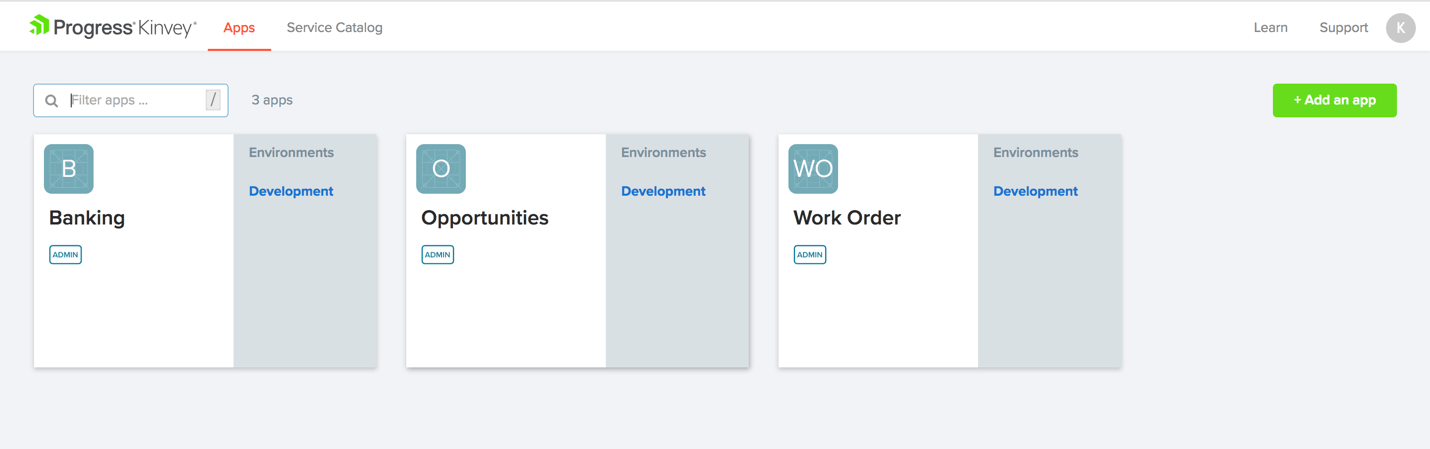Click the ADMIN badge on Banking
Image resolution: width=1430 pixels, height=449 pixels.
65,255
